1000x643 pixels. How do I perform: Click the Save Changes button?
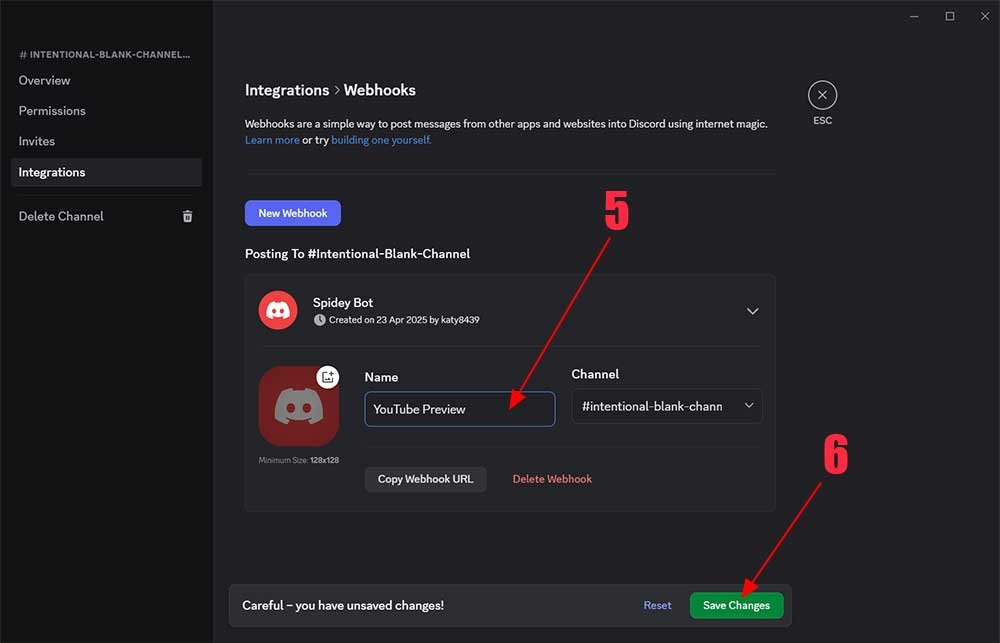(737, 605)
